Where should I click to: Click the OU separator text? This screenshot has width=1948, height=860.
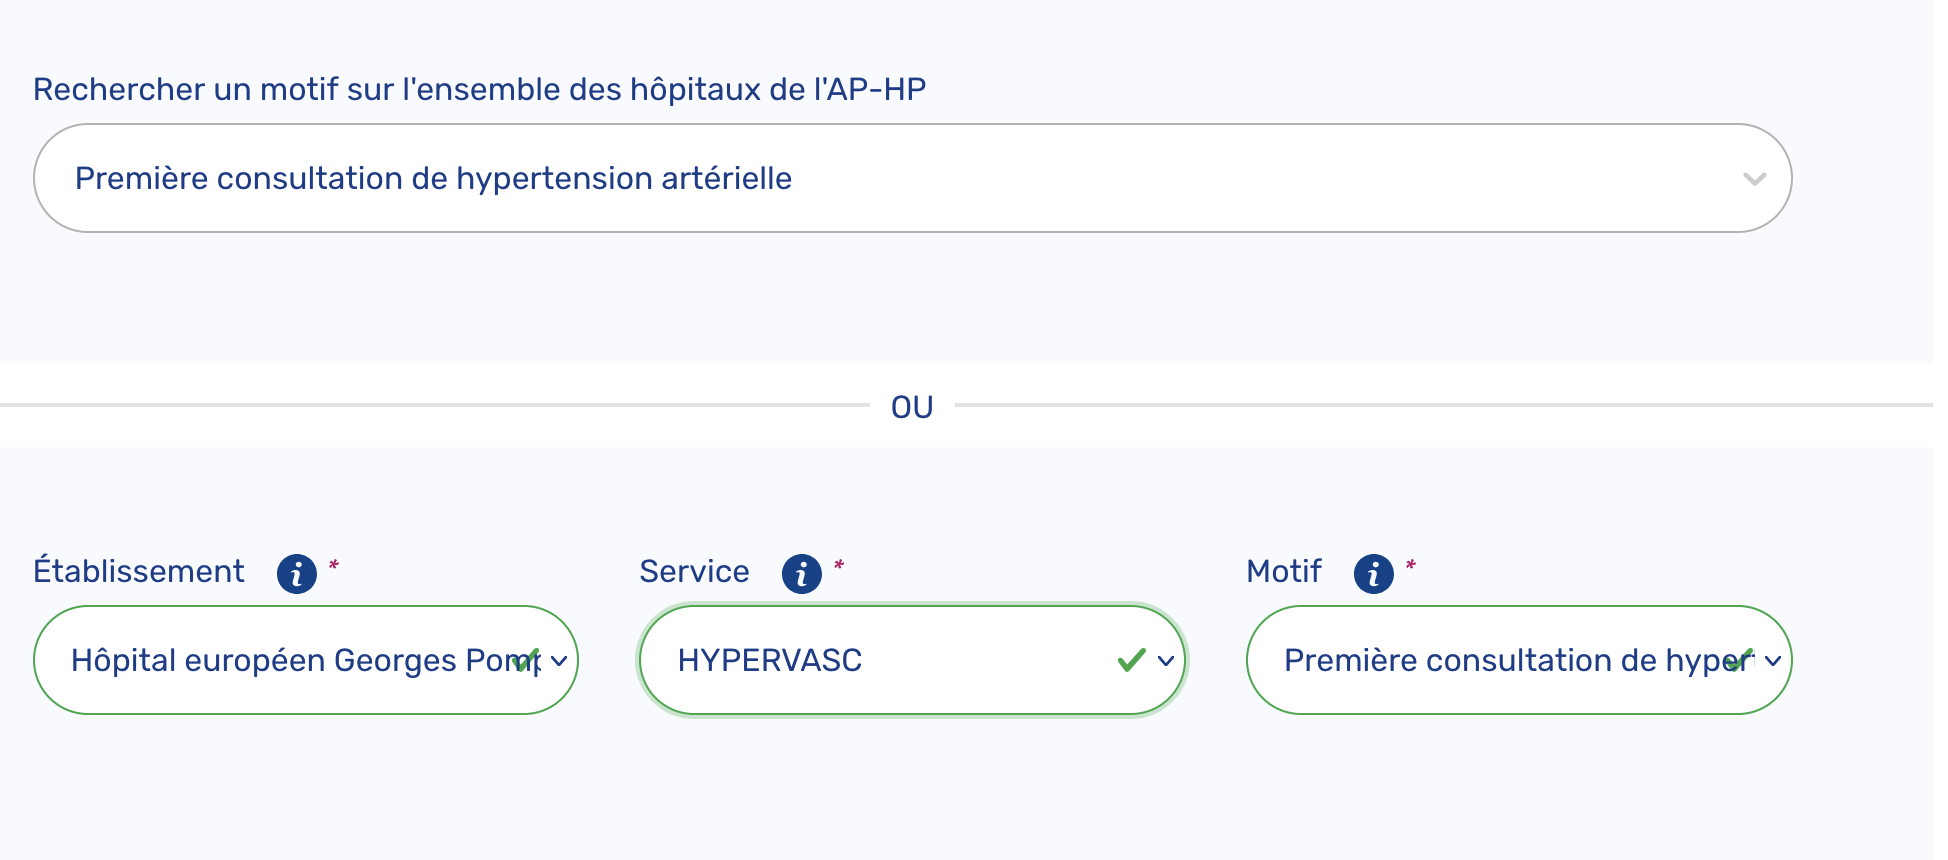[912, 407]
